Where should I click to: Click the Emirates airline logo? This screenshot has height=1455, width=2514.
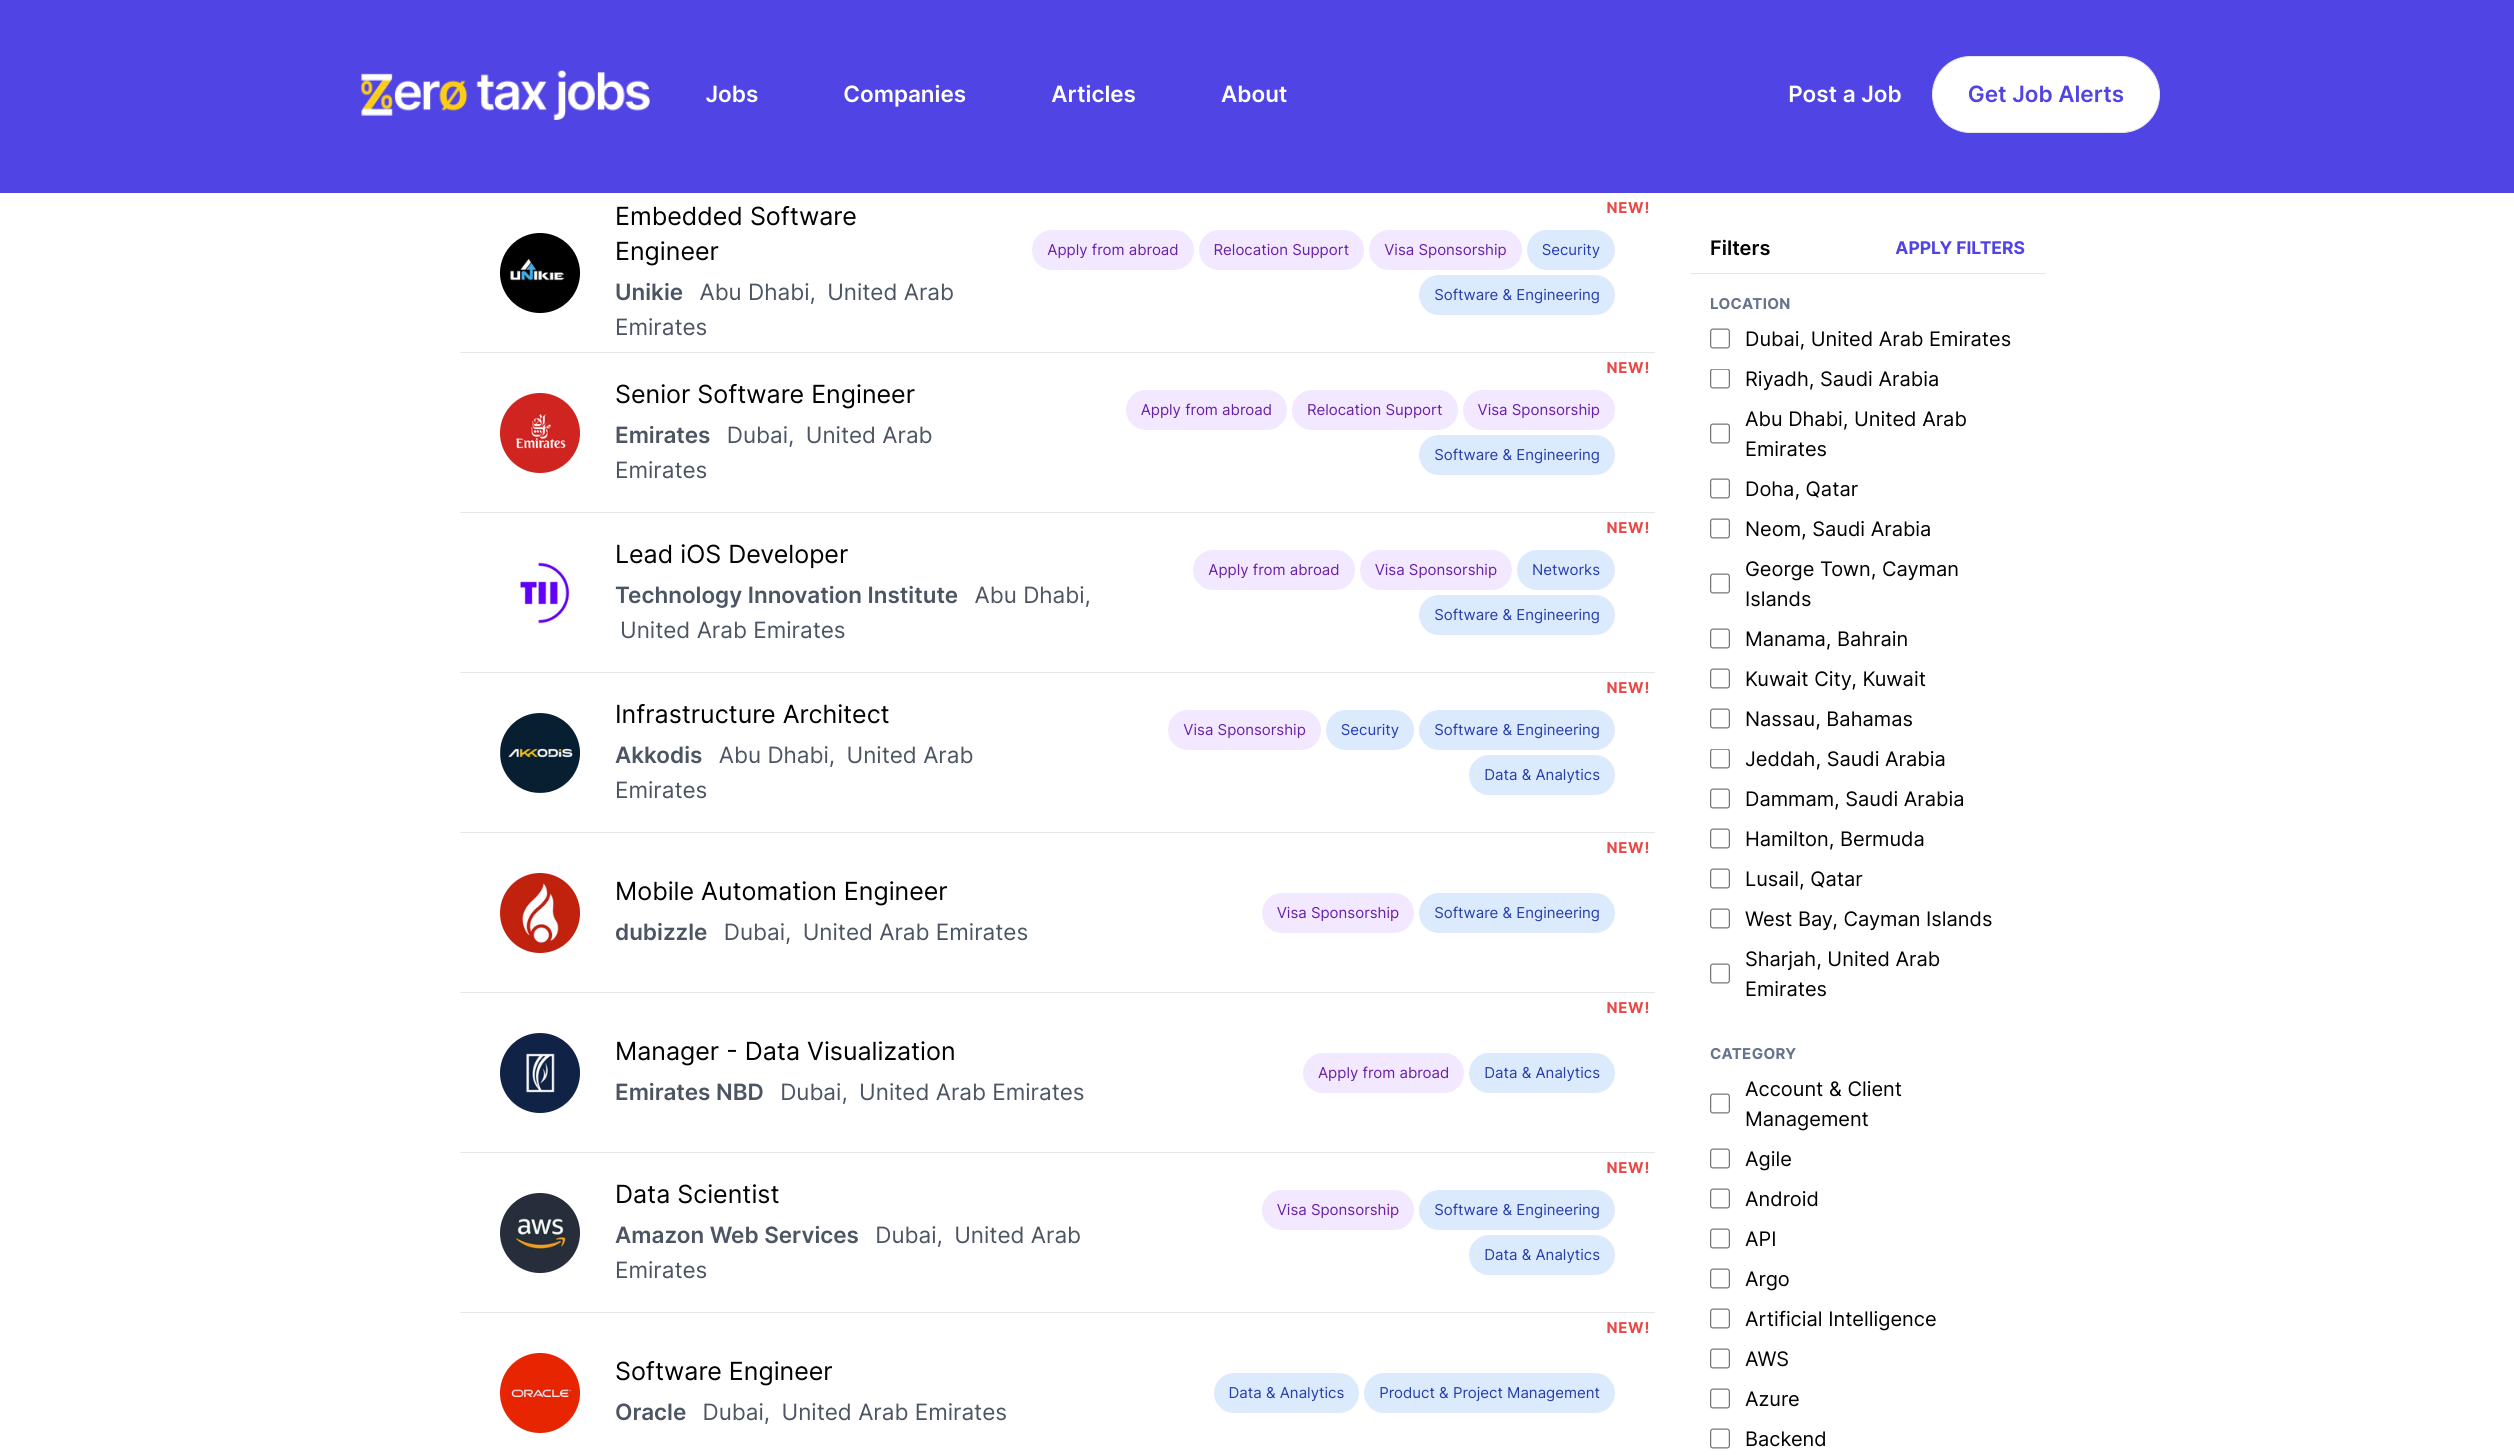[540, 433]
